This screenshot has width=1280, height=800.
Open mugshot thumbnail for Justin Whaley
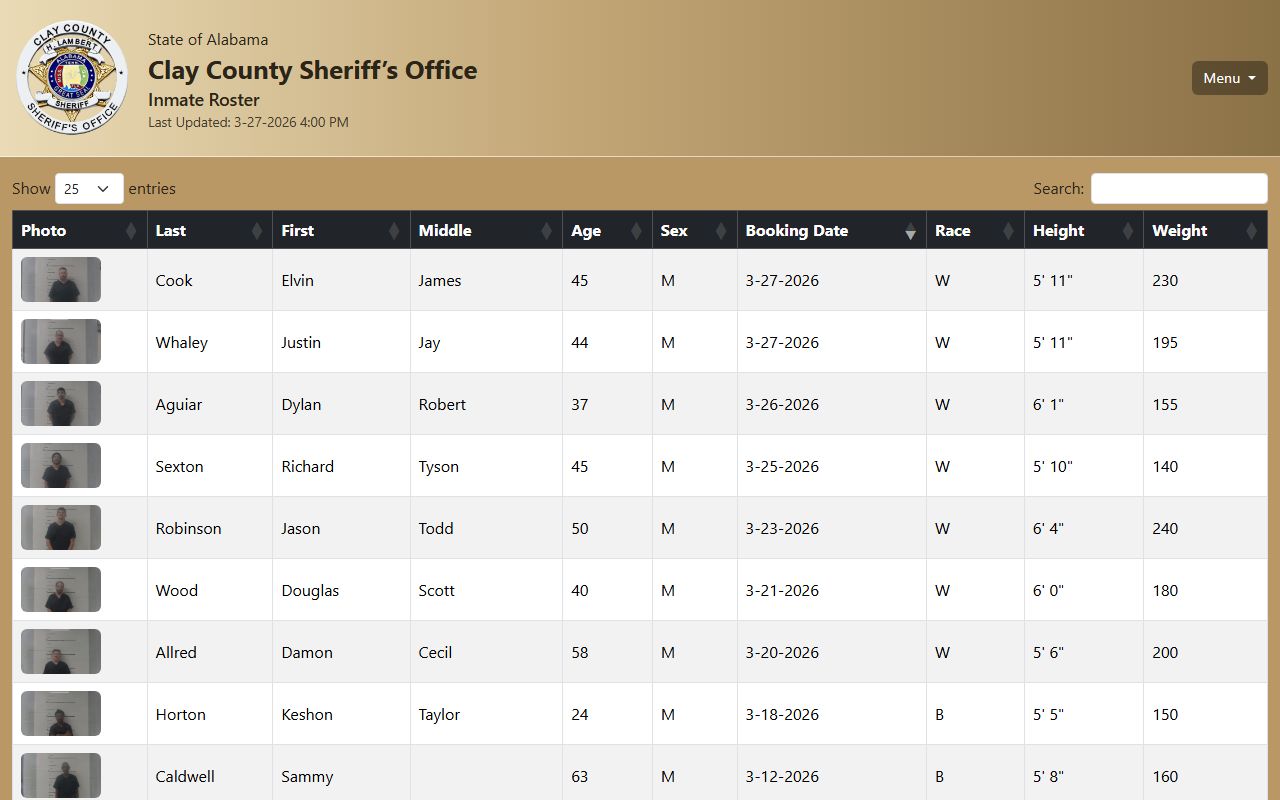tap(61, 342)
